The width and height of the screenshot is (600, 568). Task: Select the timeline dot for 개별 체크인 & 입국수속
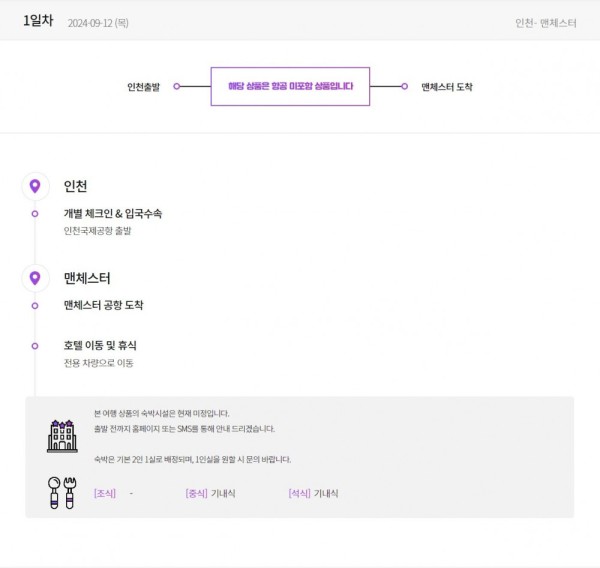coord(35,214)
